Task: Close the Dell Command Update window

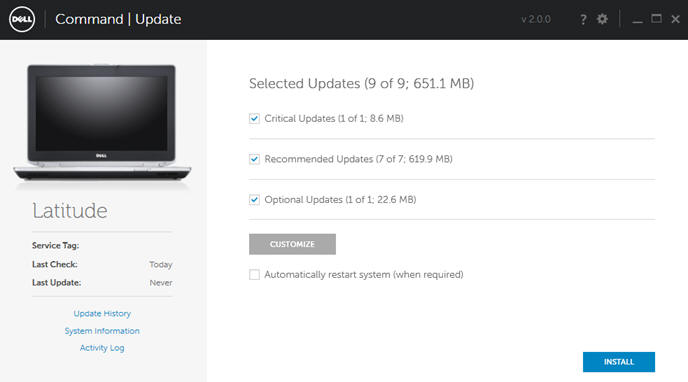Action: [676, 19]
